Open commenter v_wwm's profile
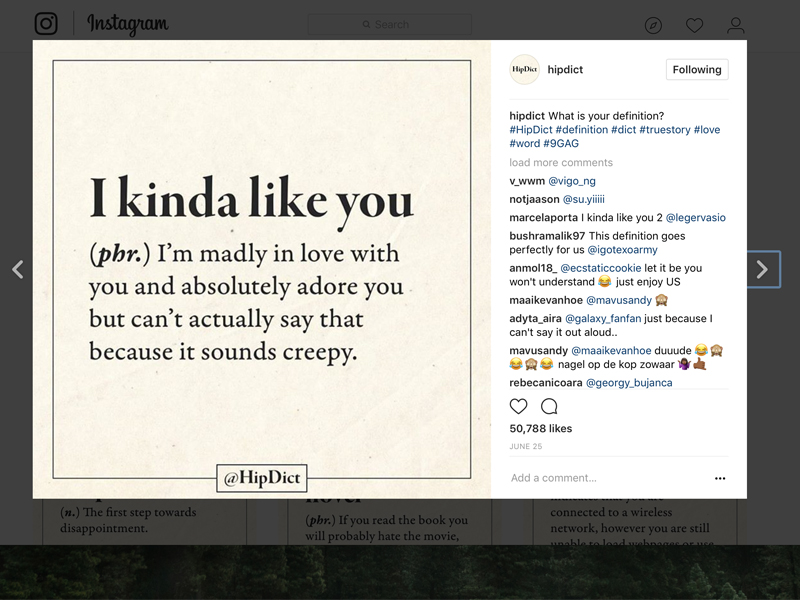 (x=527, y=181)
